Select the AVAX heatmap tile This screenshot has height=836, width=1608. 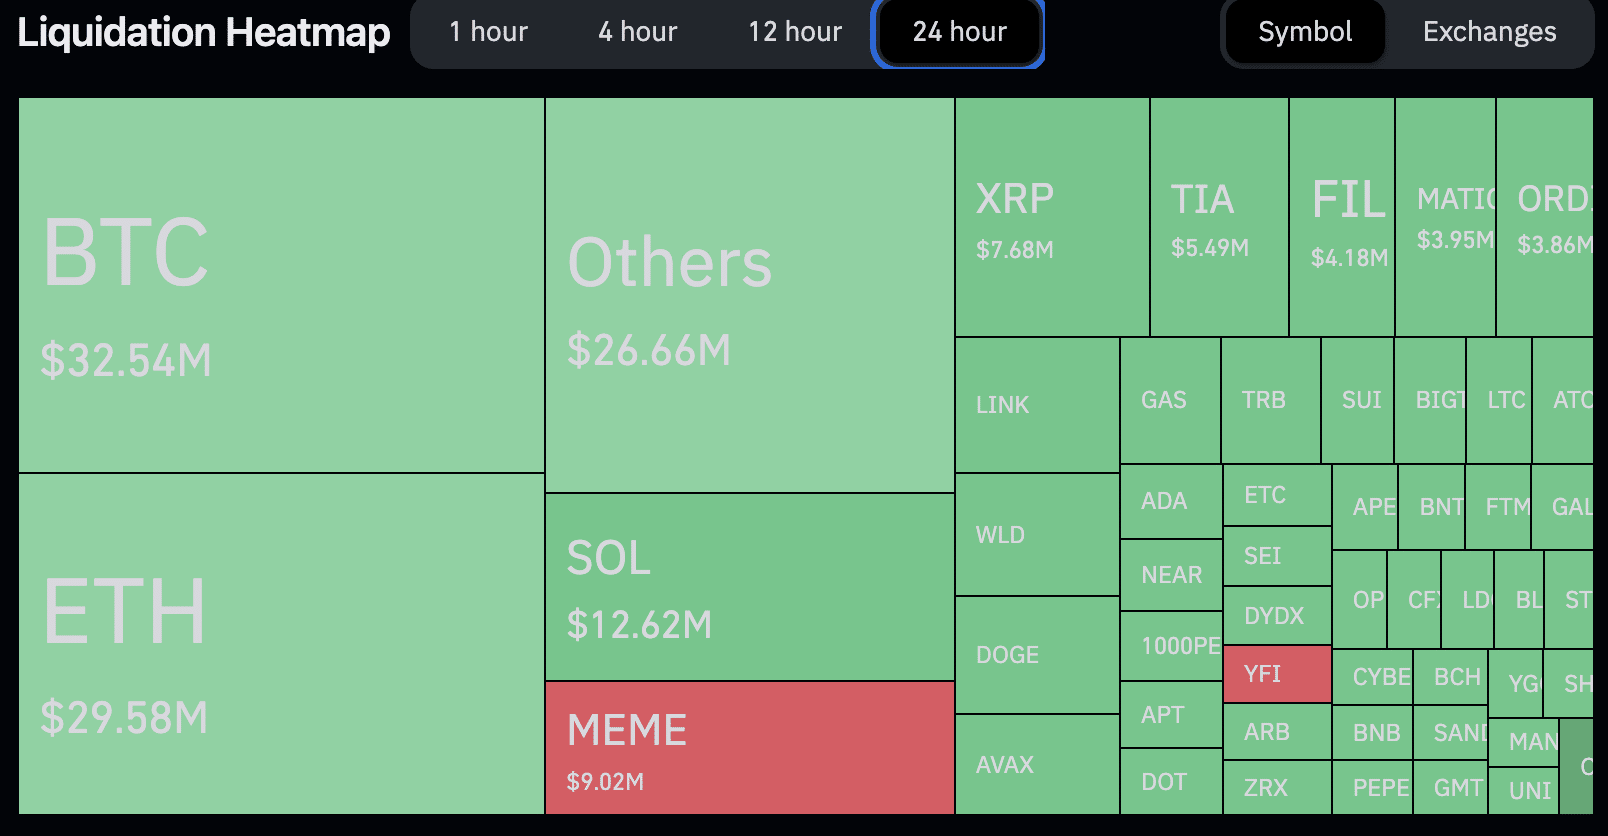click(1037, 764)
